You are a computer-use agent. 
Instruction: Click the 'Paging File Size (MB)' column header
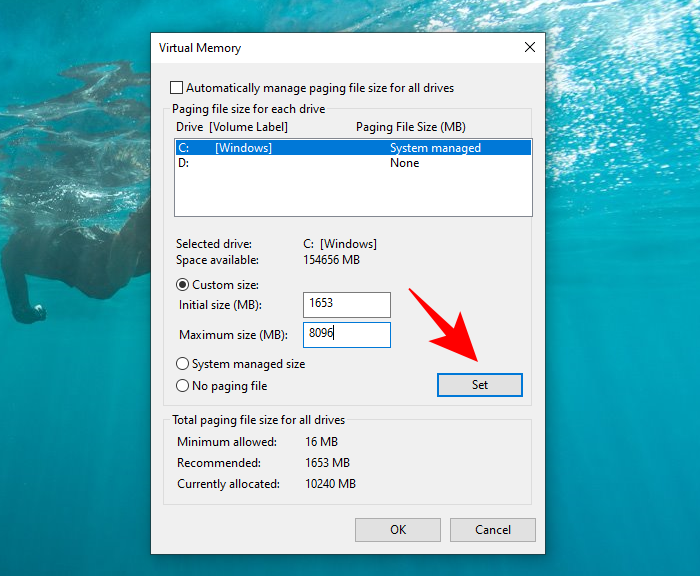(411, 127)
